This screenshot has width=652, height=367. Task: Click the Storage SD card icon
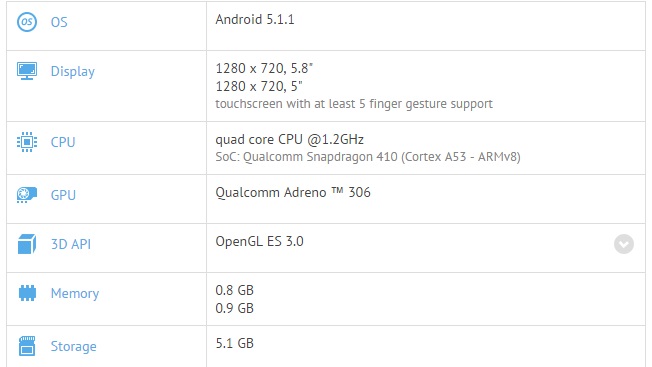coord(27,346)
